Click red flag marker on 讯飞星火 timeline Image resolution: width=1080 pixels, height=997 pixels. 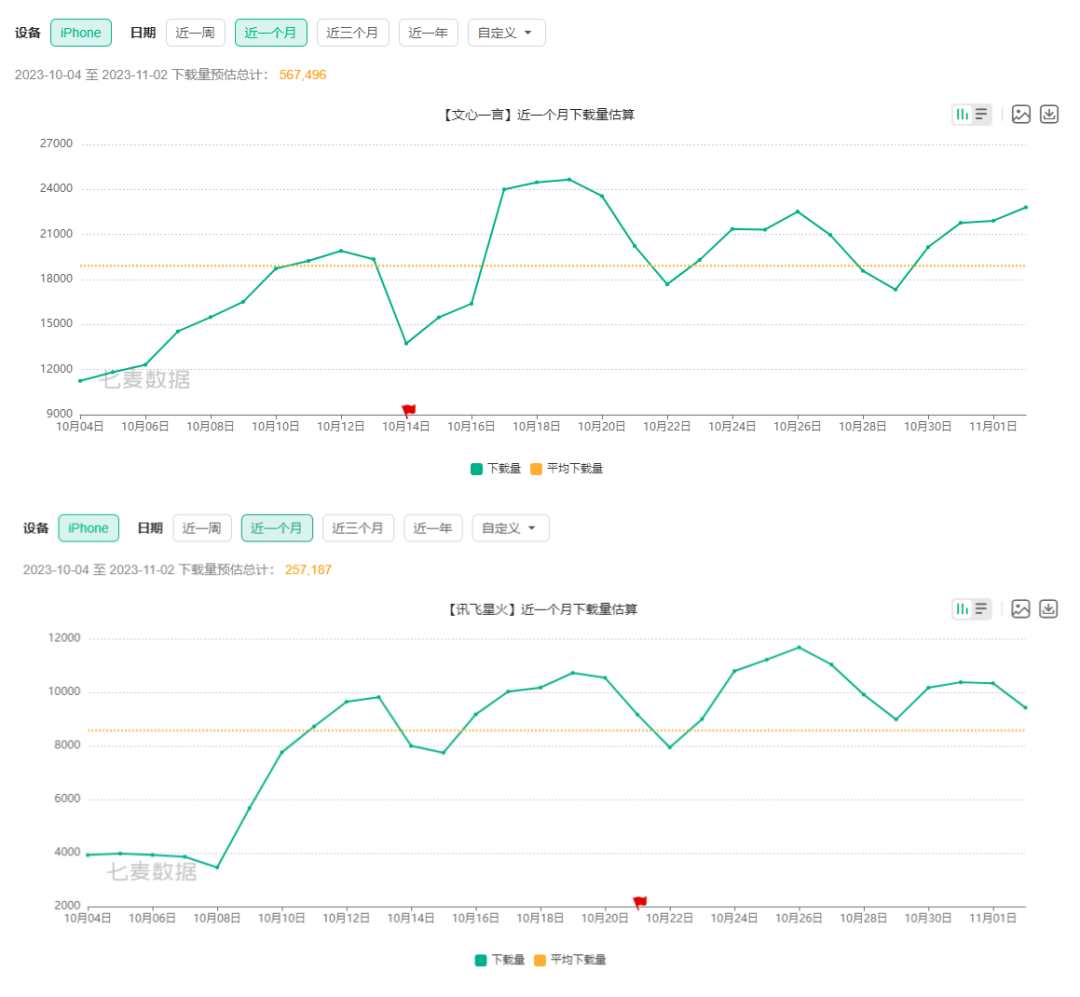(640, 902)
